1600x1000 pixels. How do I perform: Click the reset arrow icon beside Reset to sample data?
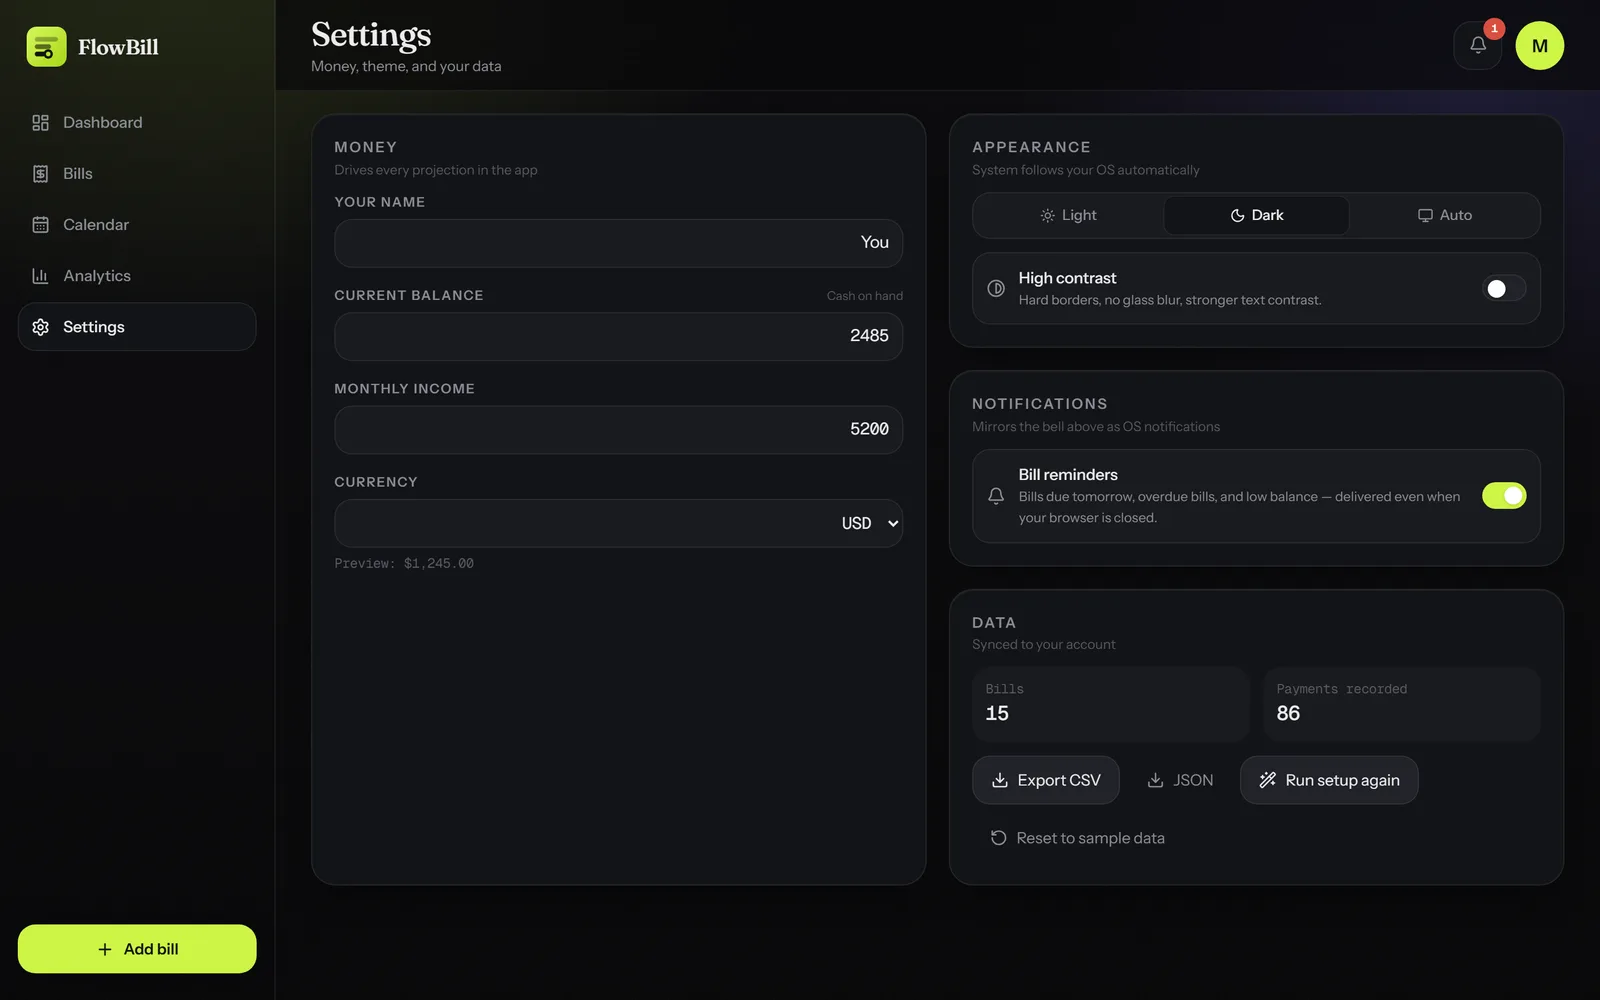coord(998,838)
